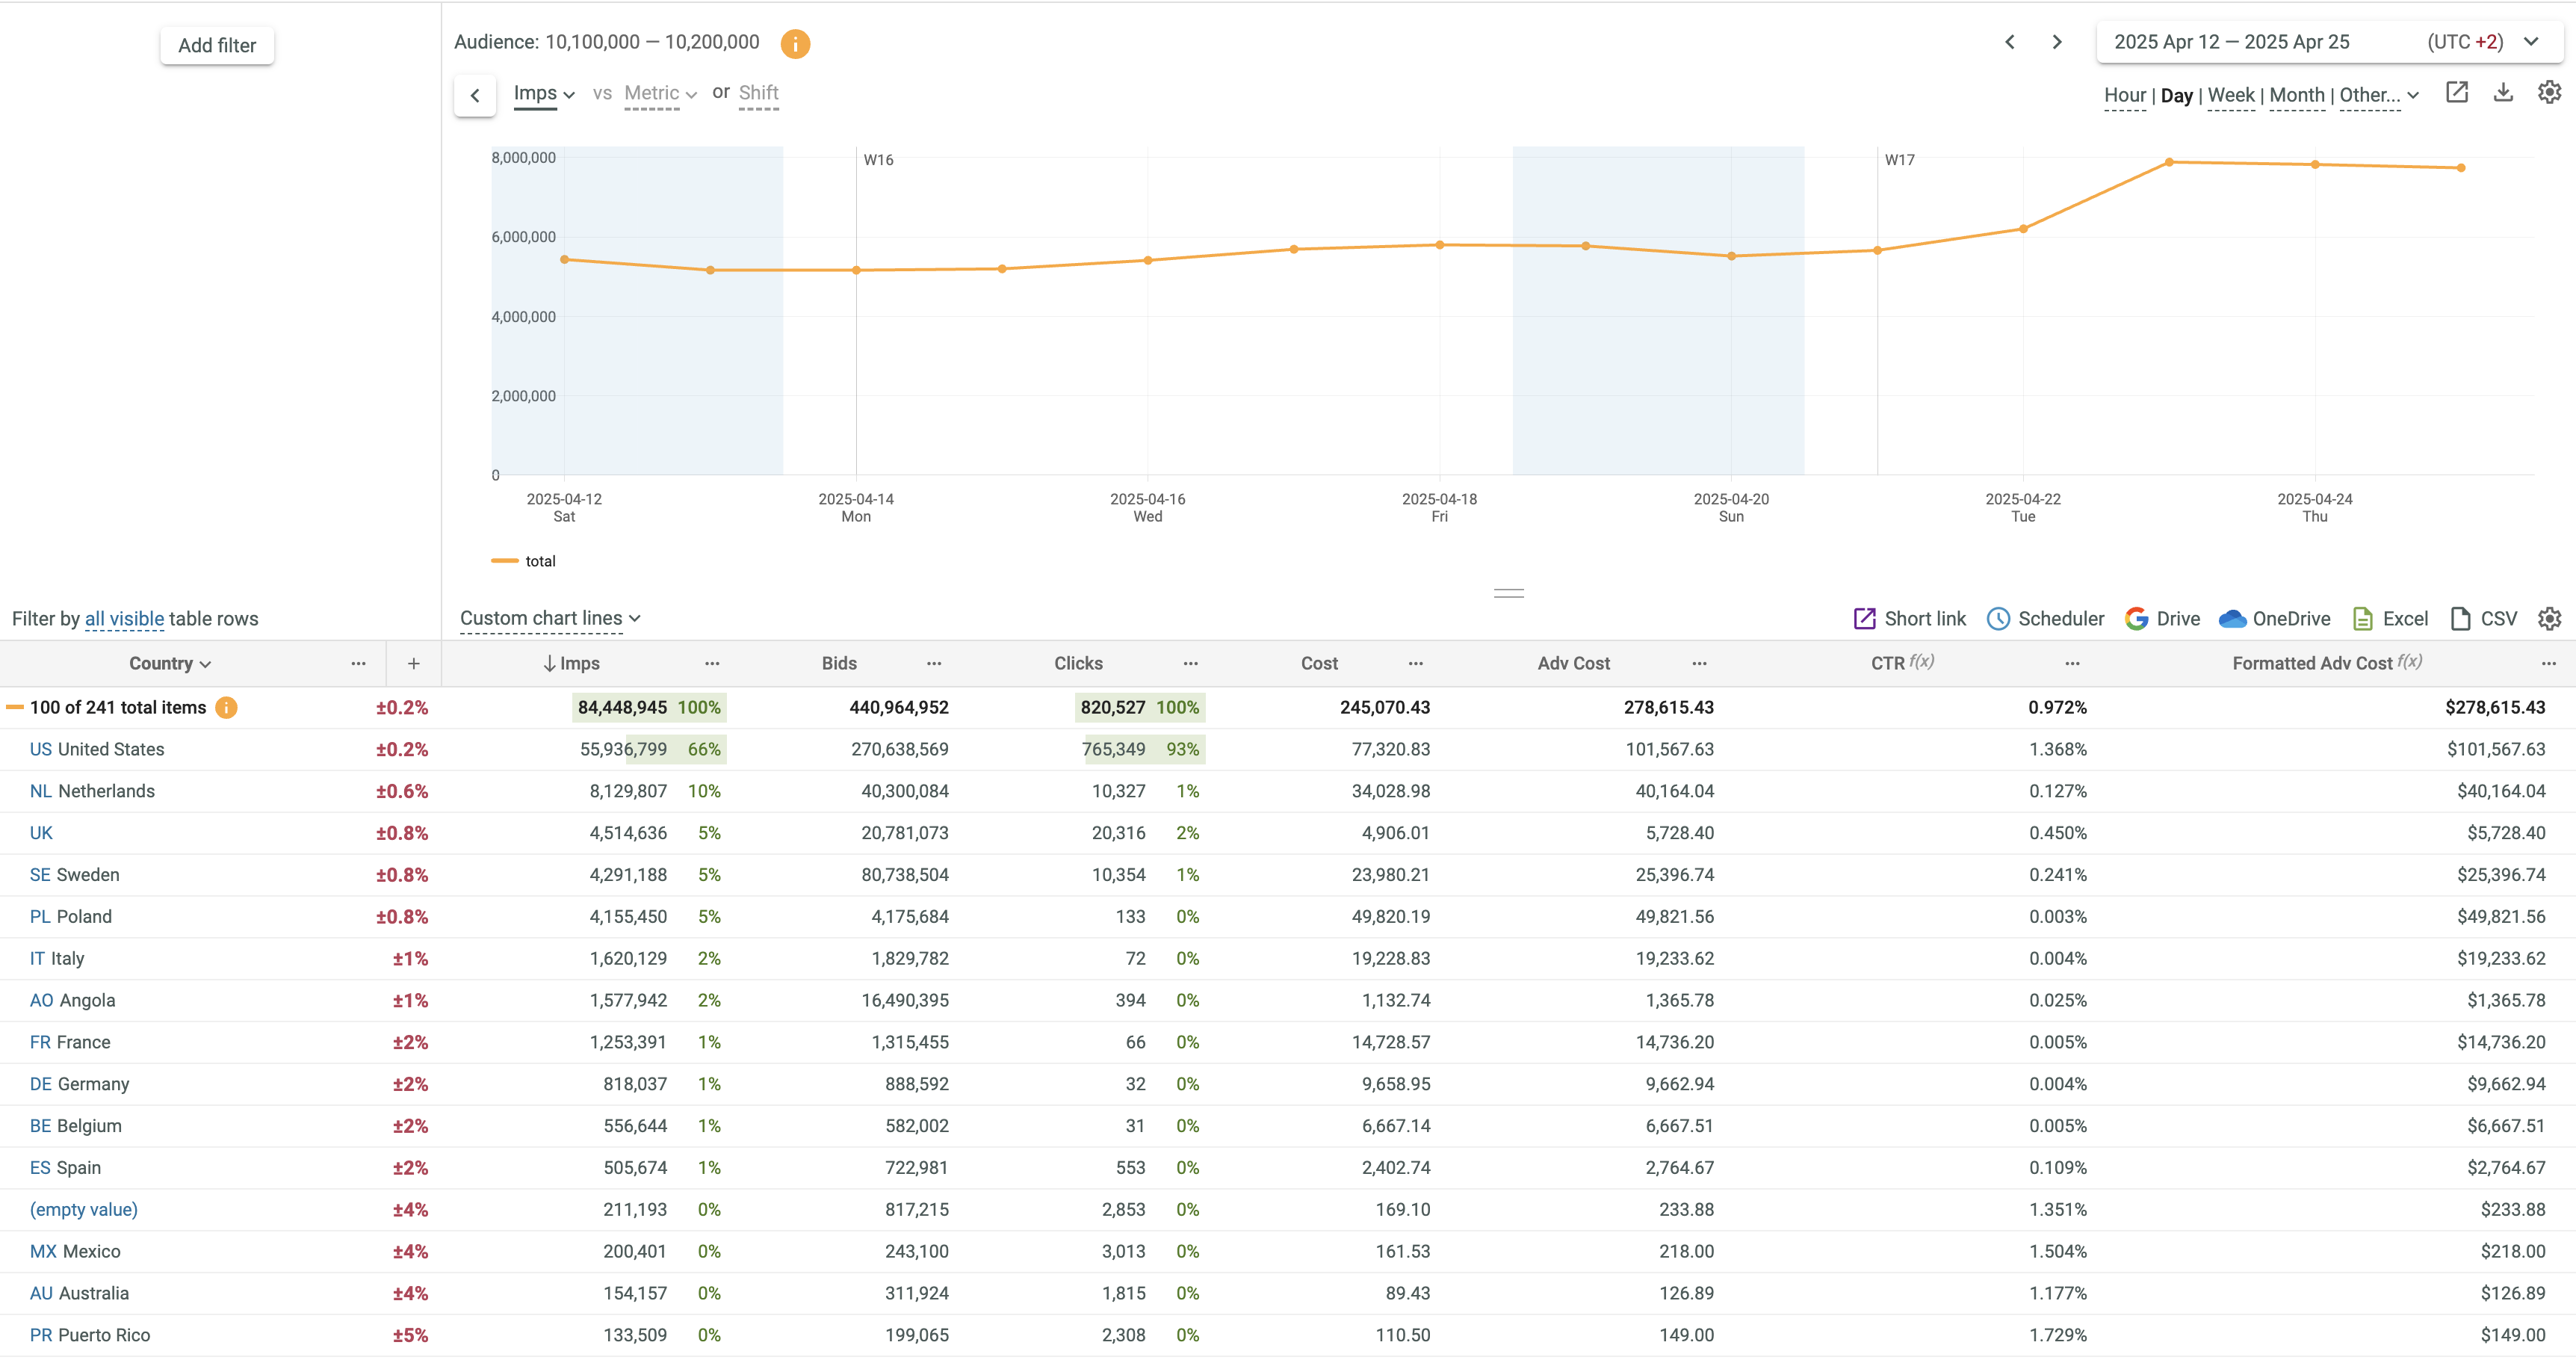This screenshot has height=1360, width=2576.
Task: Sort the table by Clicks column header
Action: [1078, 664]
